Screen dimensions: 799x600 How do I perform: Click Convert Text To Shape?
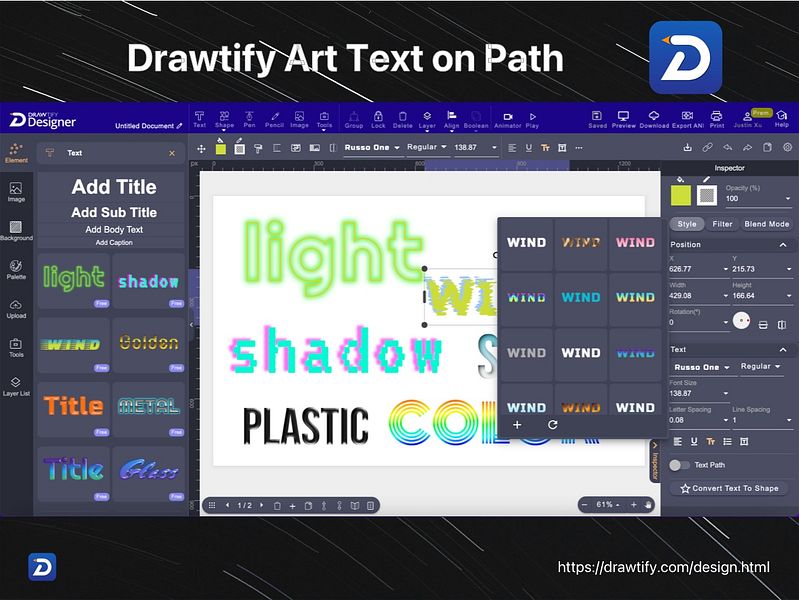pos(729,488)
